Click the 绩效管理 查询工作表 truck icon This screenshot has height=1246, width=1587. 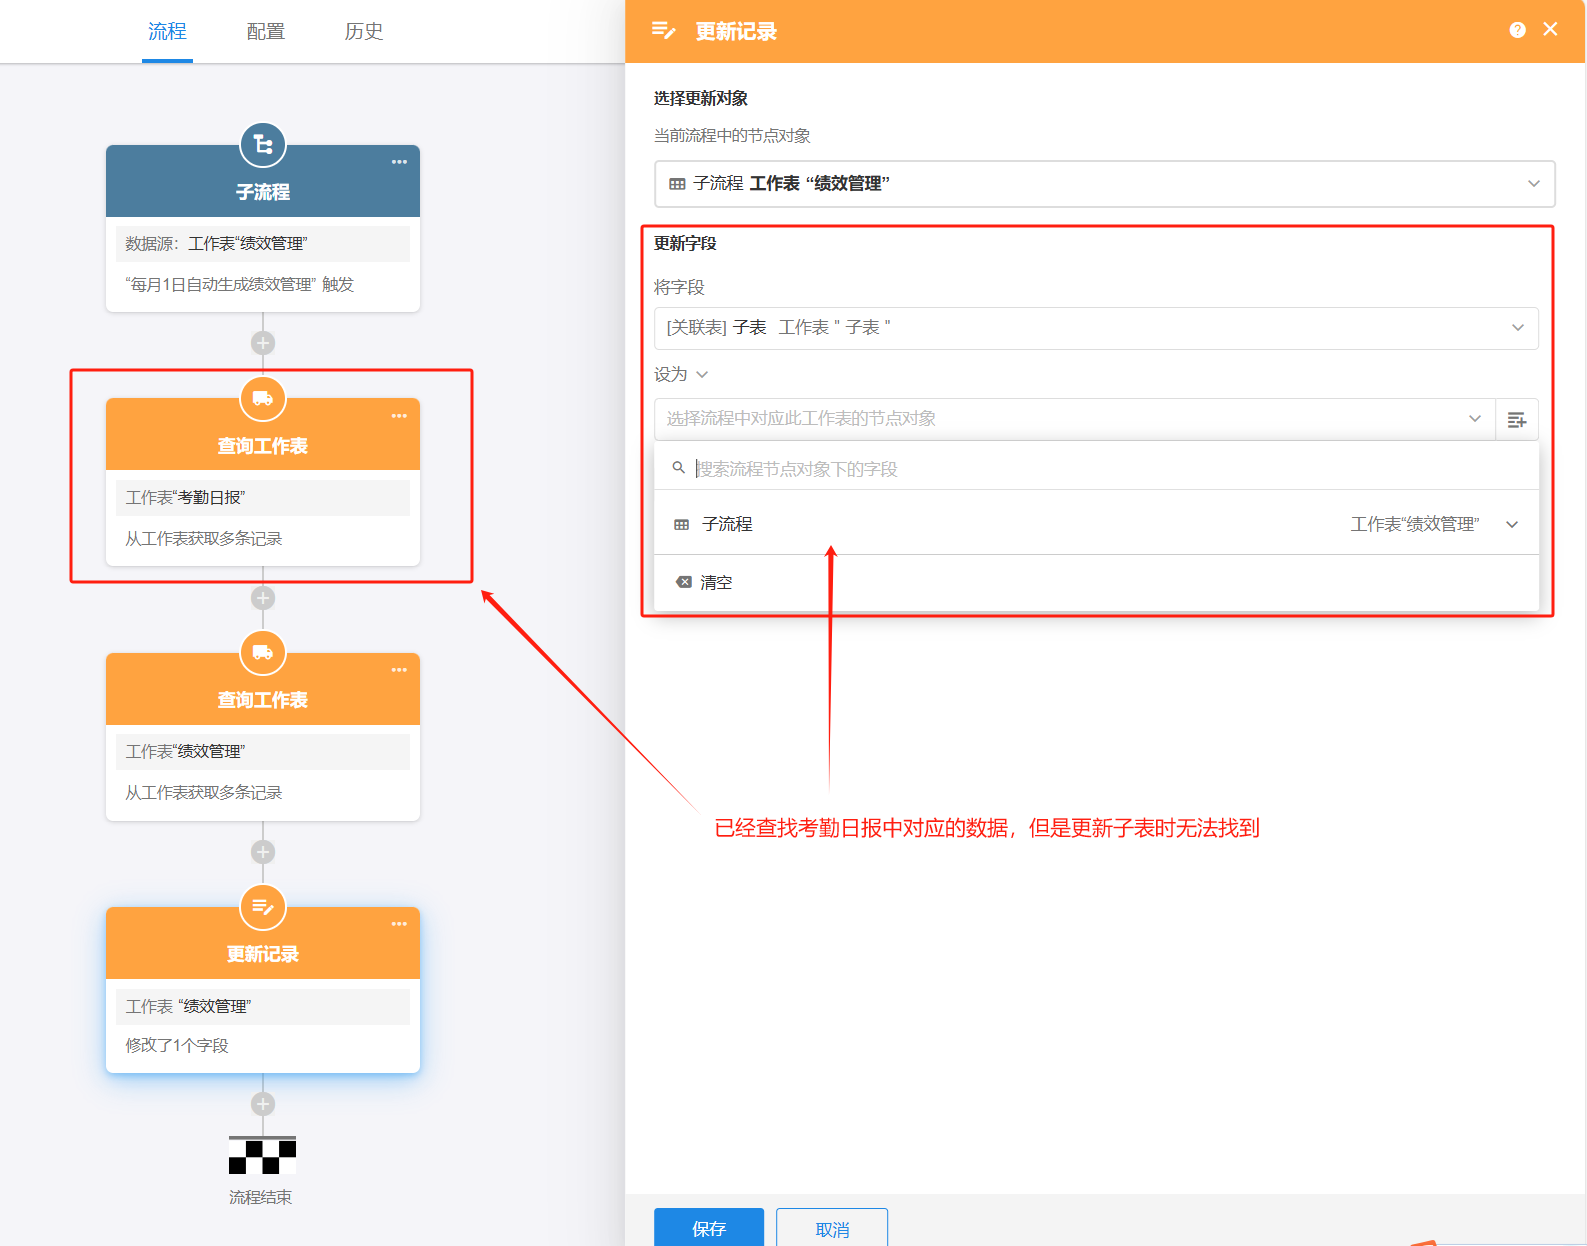(263, 653)
